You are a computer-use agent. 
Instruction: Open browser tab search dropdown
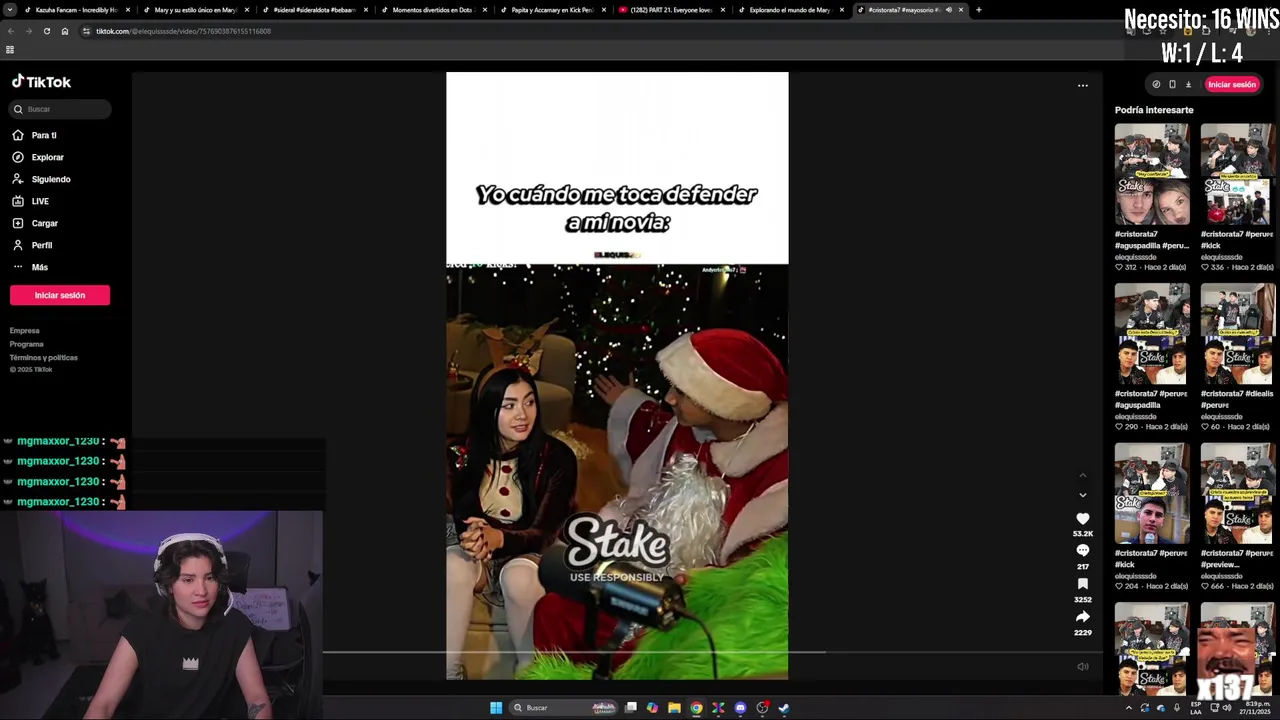pos(9,10)
